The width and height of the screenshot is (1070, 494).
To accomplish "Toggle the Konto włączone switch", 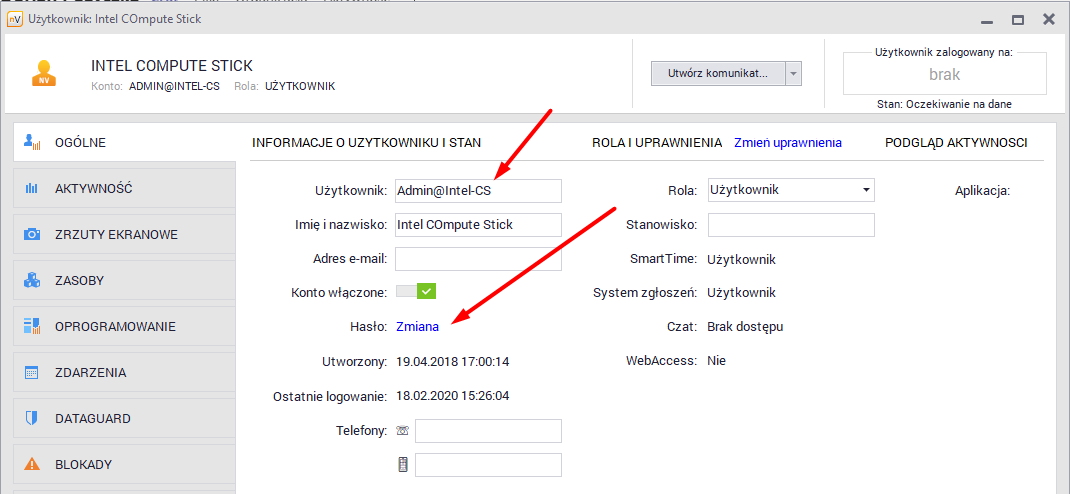I will point(417,292).
